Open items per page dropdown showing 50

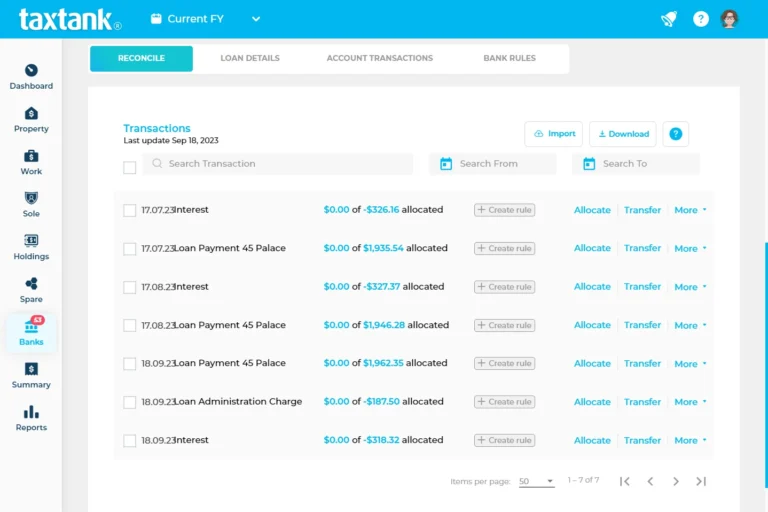[536, 481]
